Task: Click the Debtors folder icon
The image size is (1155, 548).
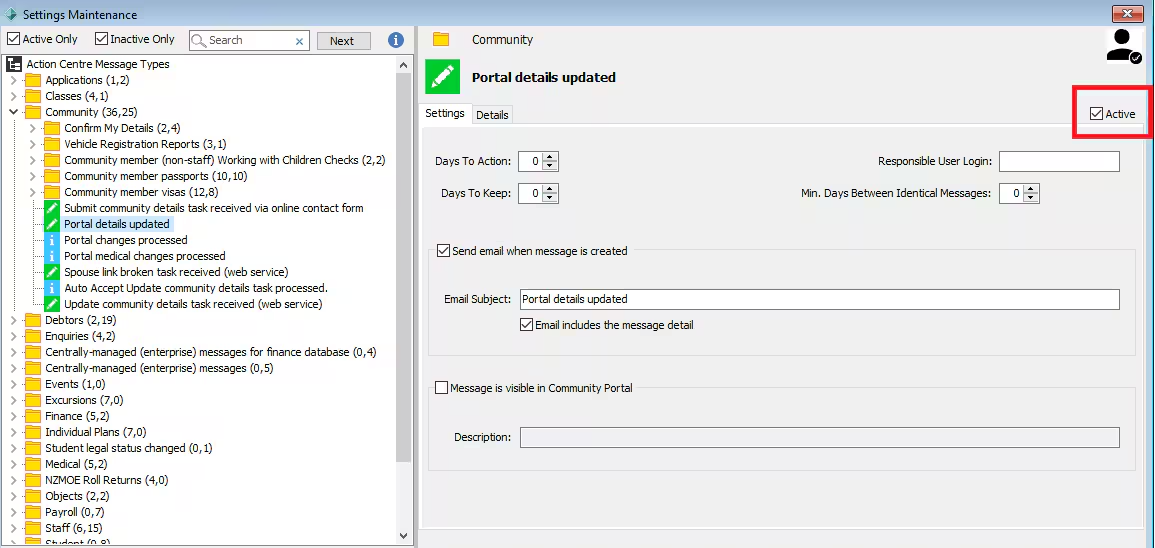Action: point(33,320)
